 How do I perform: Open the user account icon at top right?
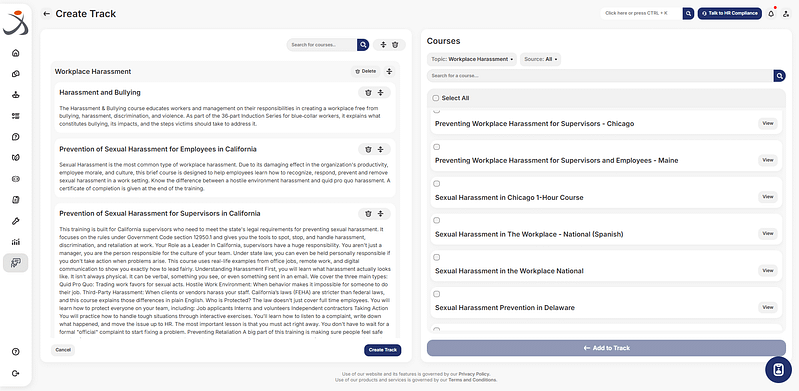point(786,14)
